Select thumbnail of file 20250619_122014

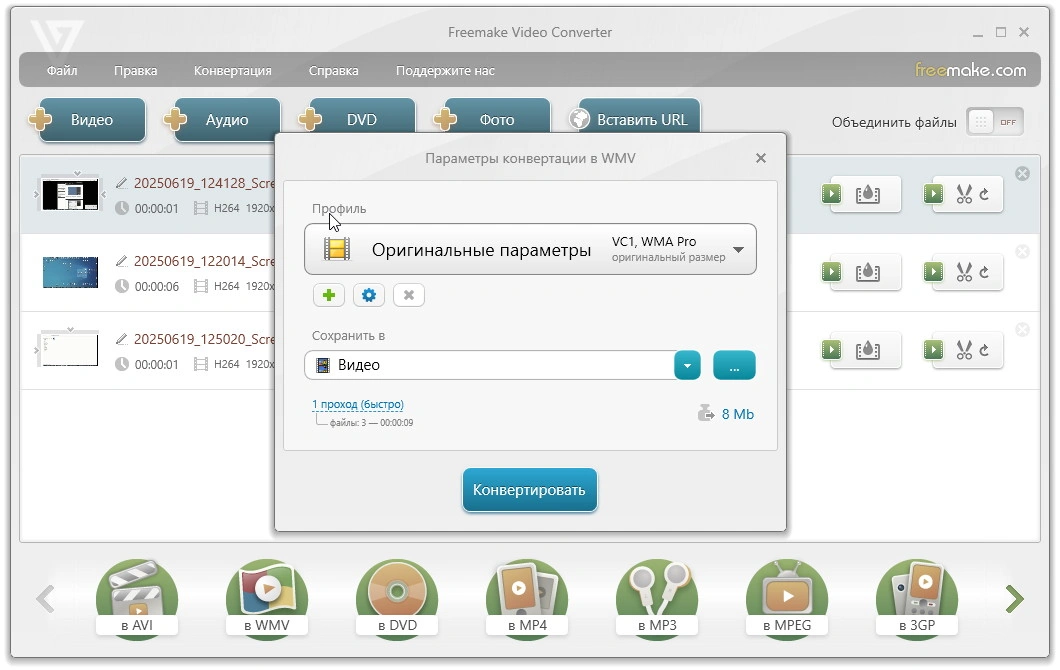pos(70,272)
